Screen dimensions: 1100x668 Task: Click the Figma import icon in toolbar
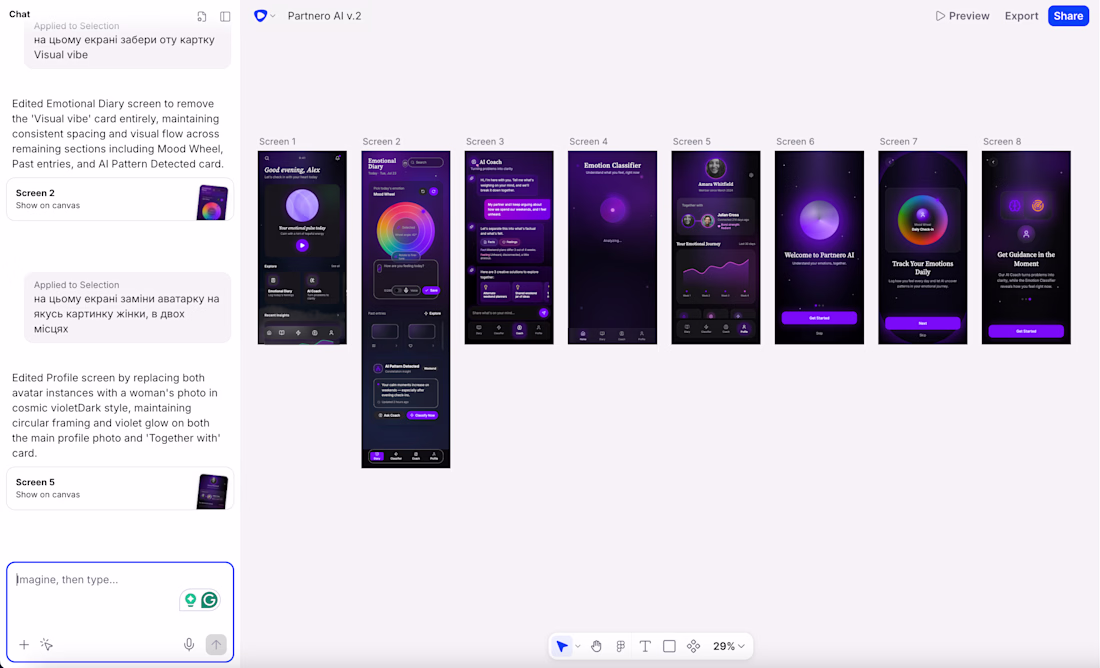point(621,646)
